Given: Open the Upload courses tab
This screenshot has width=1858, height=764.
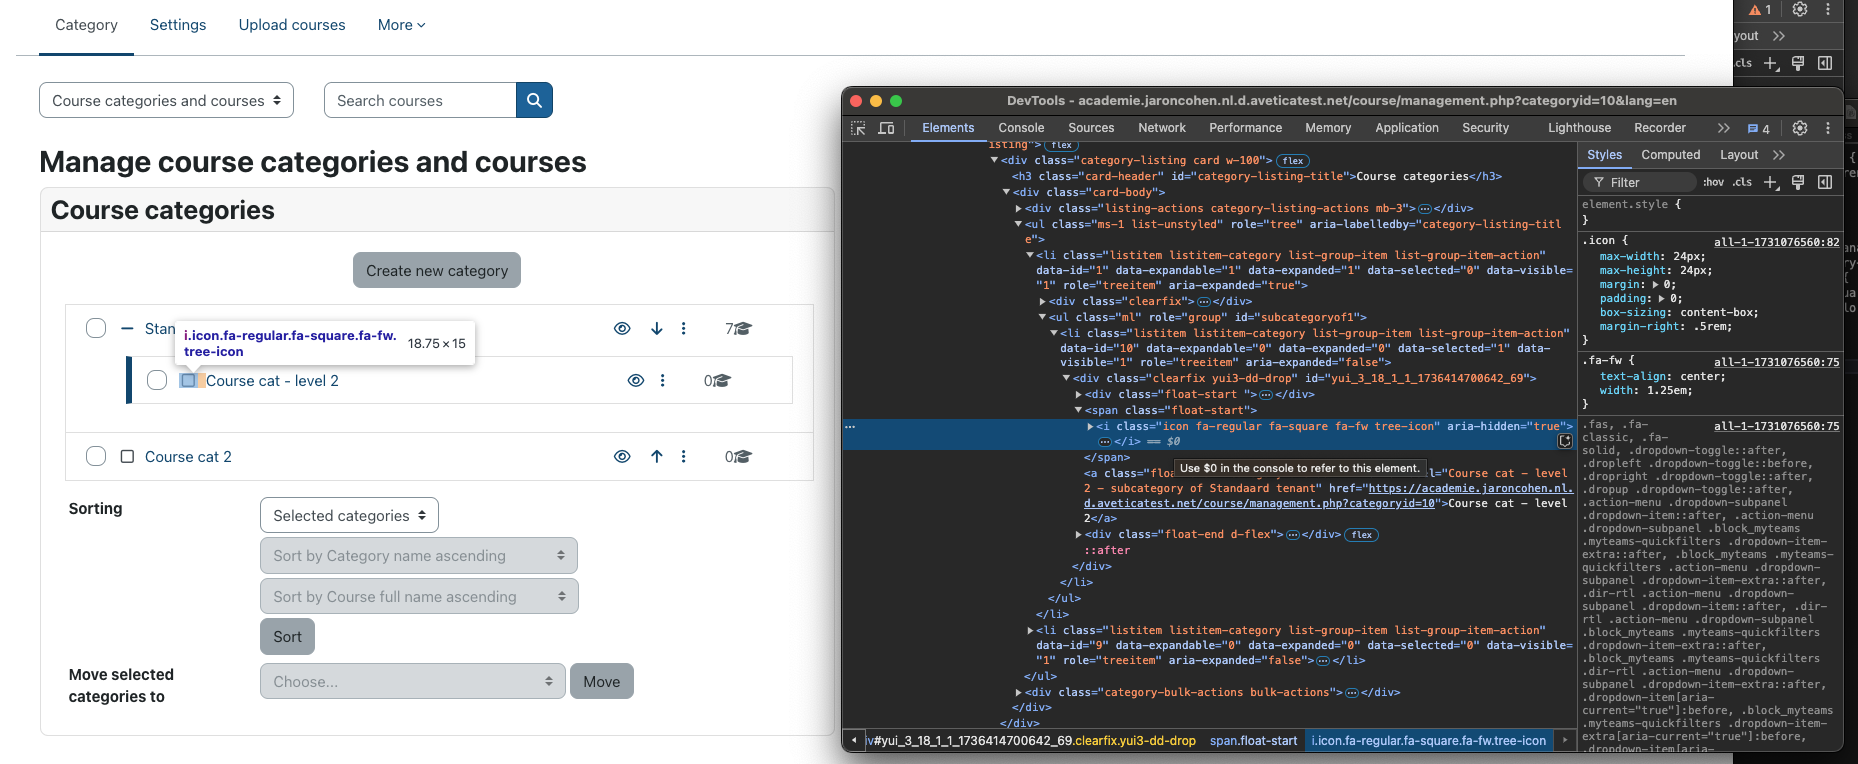Looking at the screenshot, I should (292, 25).
